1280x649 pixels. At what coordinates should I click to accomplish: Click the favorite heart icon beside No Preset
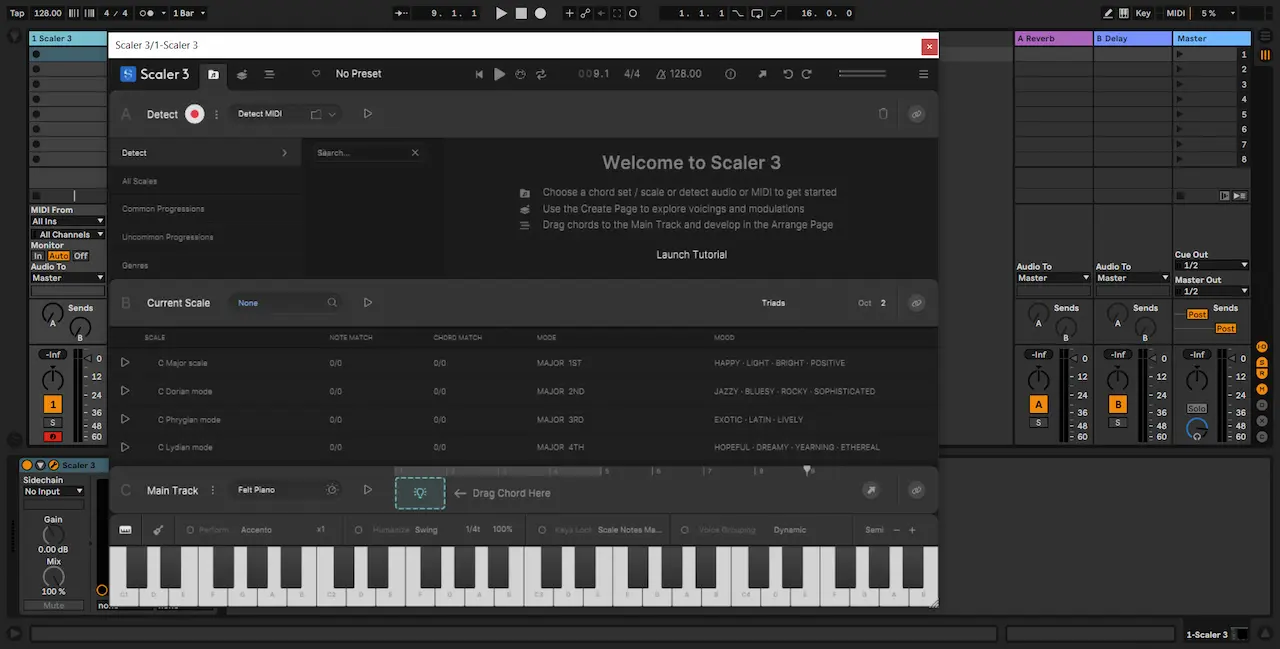pyautogui.click(x=316, y=74)
